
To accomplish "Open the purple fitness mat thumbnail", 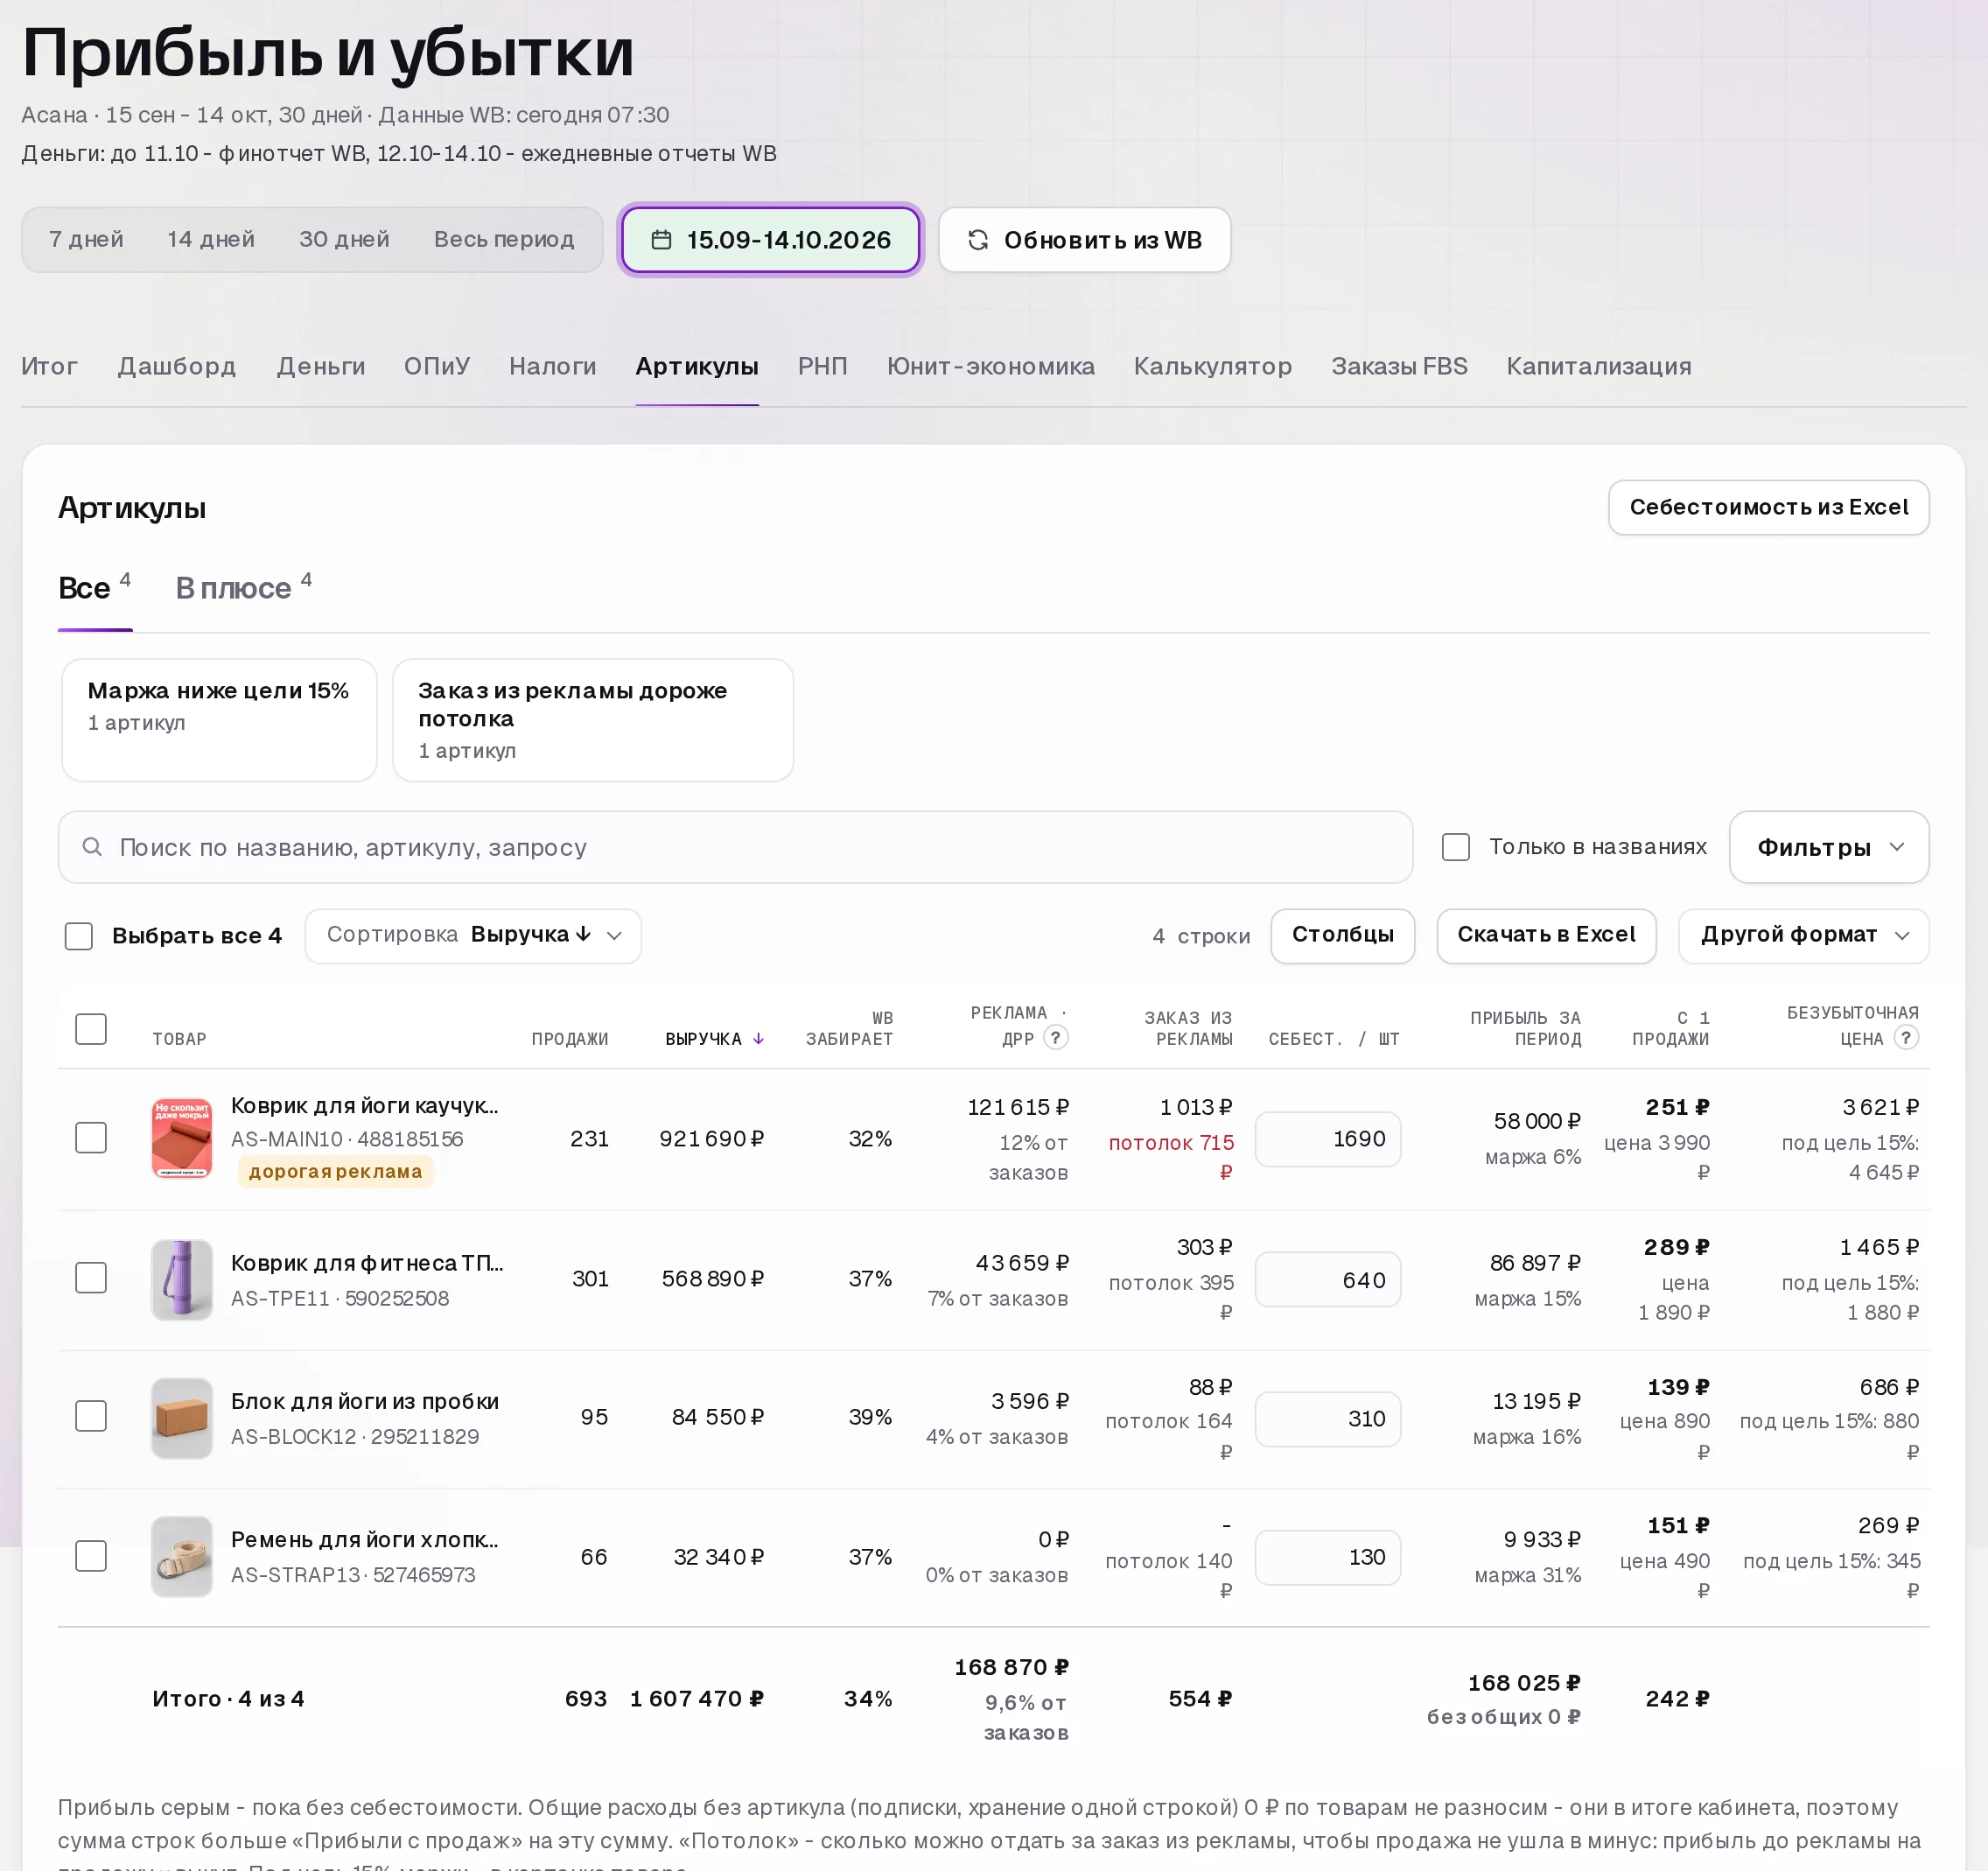I will [x=181, y=1279].
